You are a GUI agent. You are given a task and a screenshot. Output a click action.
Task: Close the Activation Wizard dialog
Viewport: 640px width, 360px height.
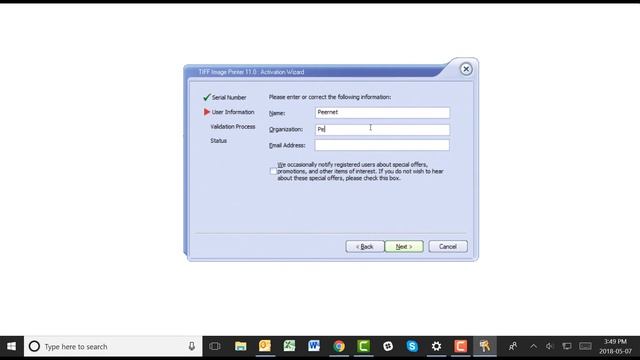point(466,69)
